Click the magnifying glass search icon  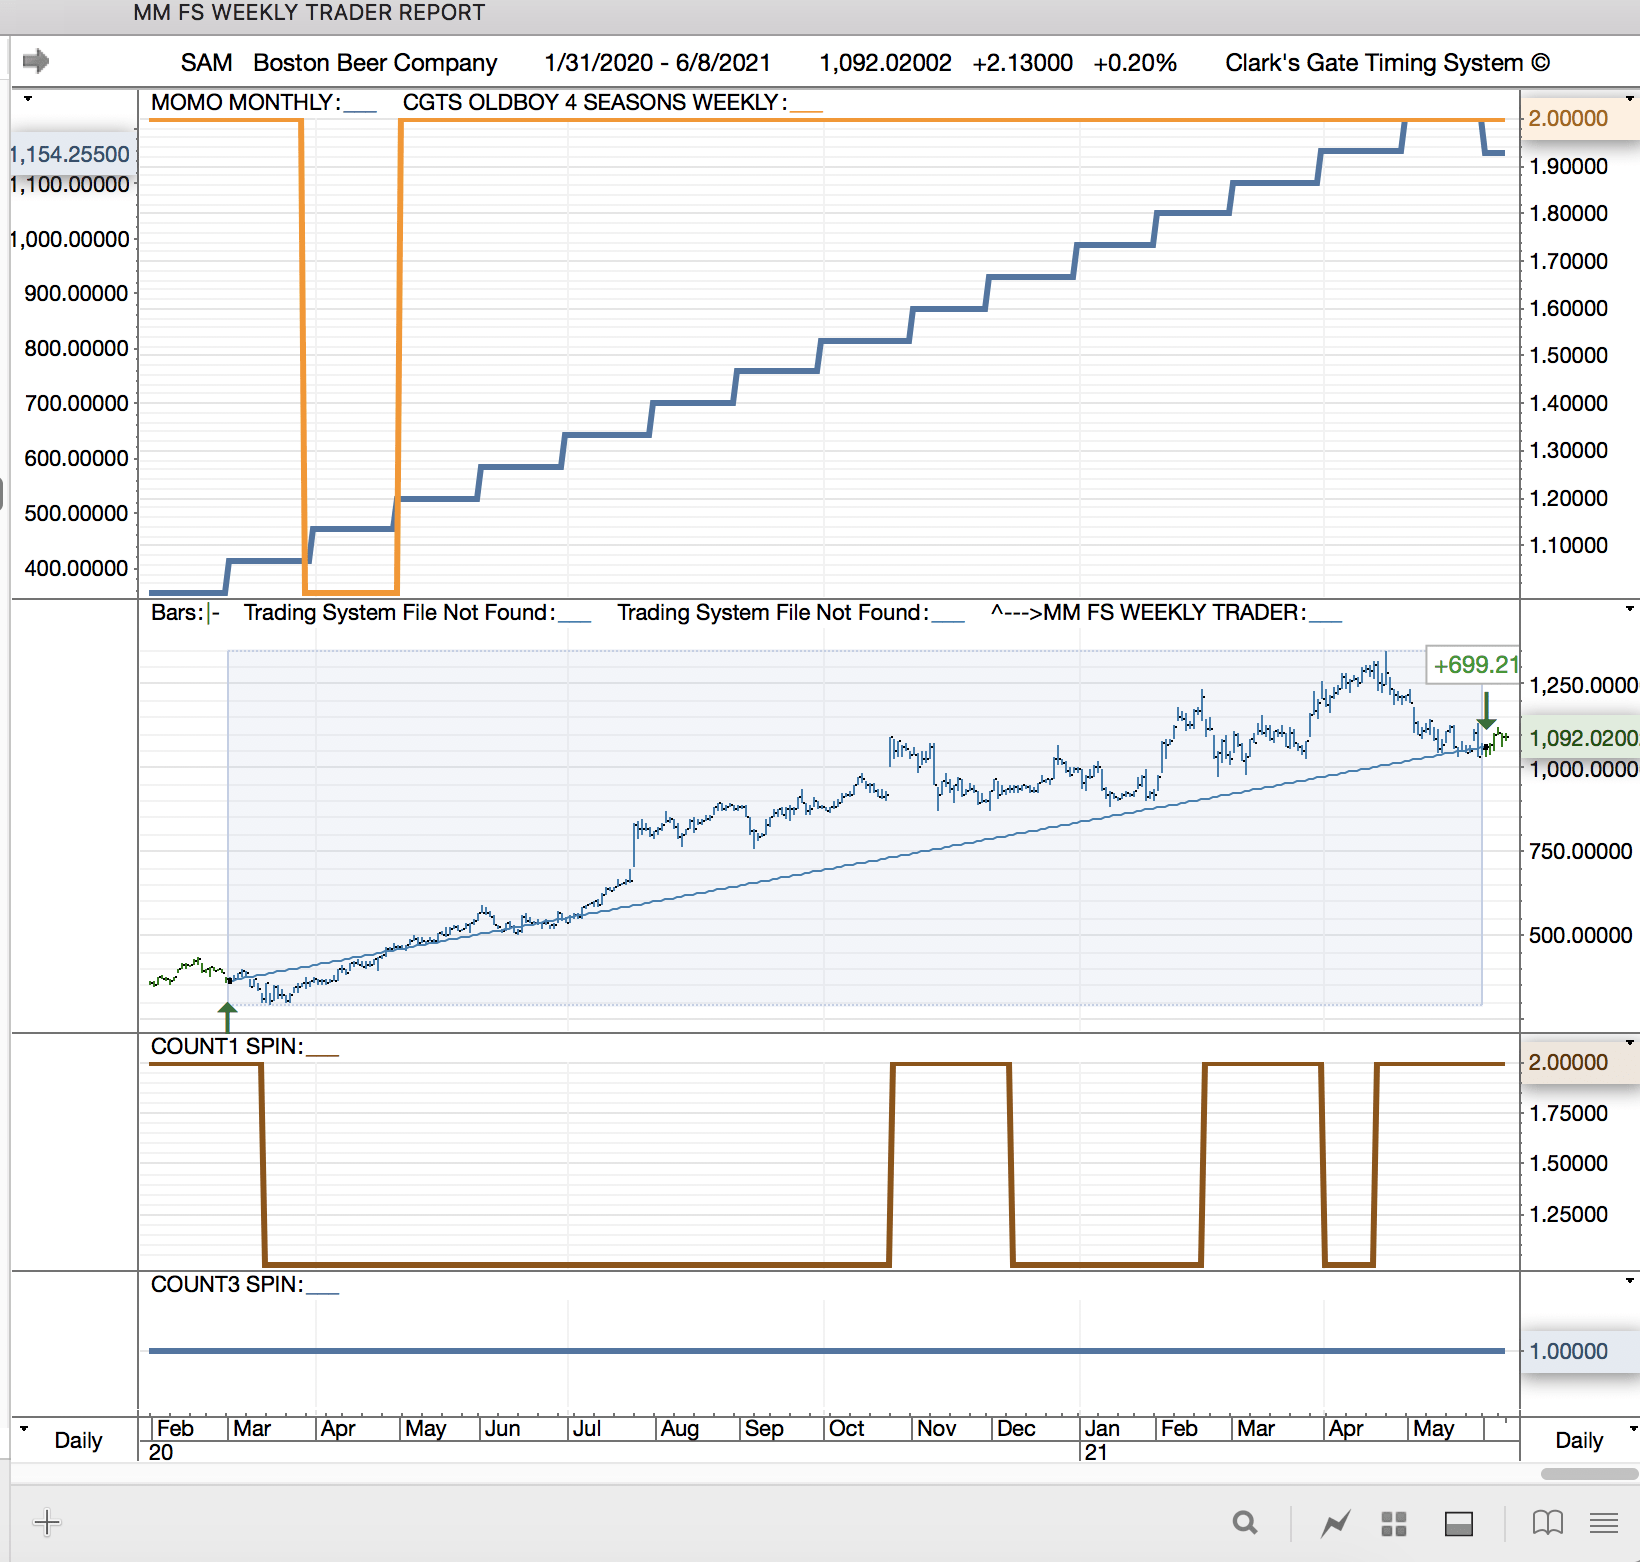(1244, 1522)
